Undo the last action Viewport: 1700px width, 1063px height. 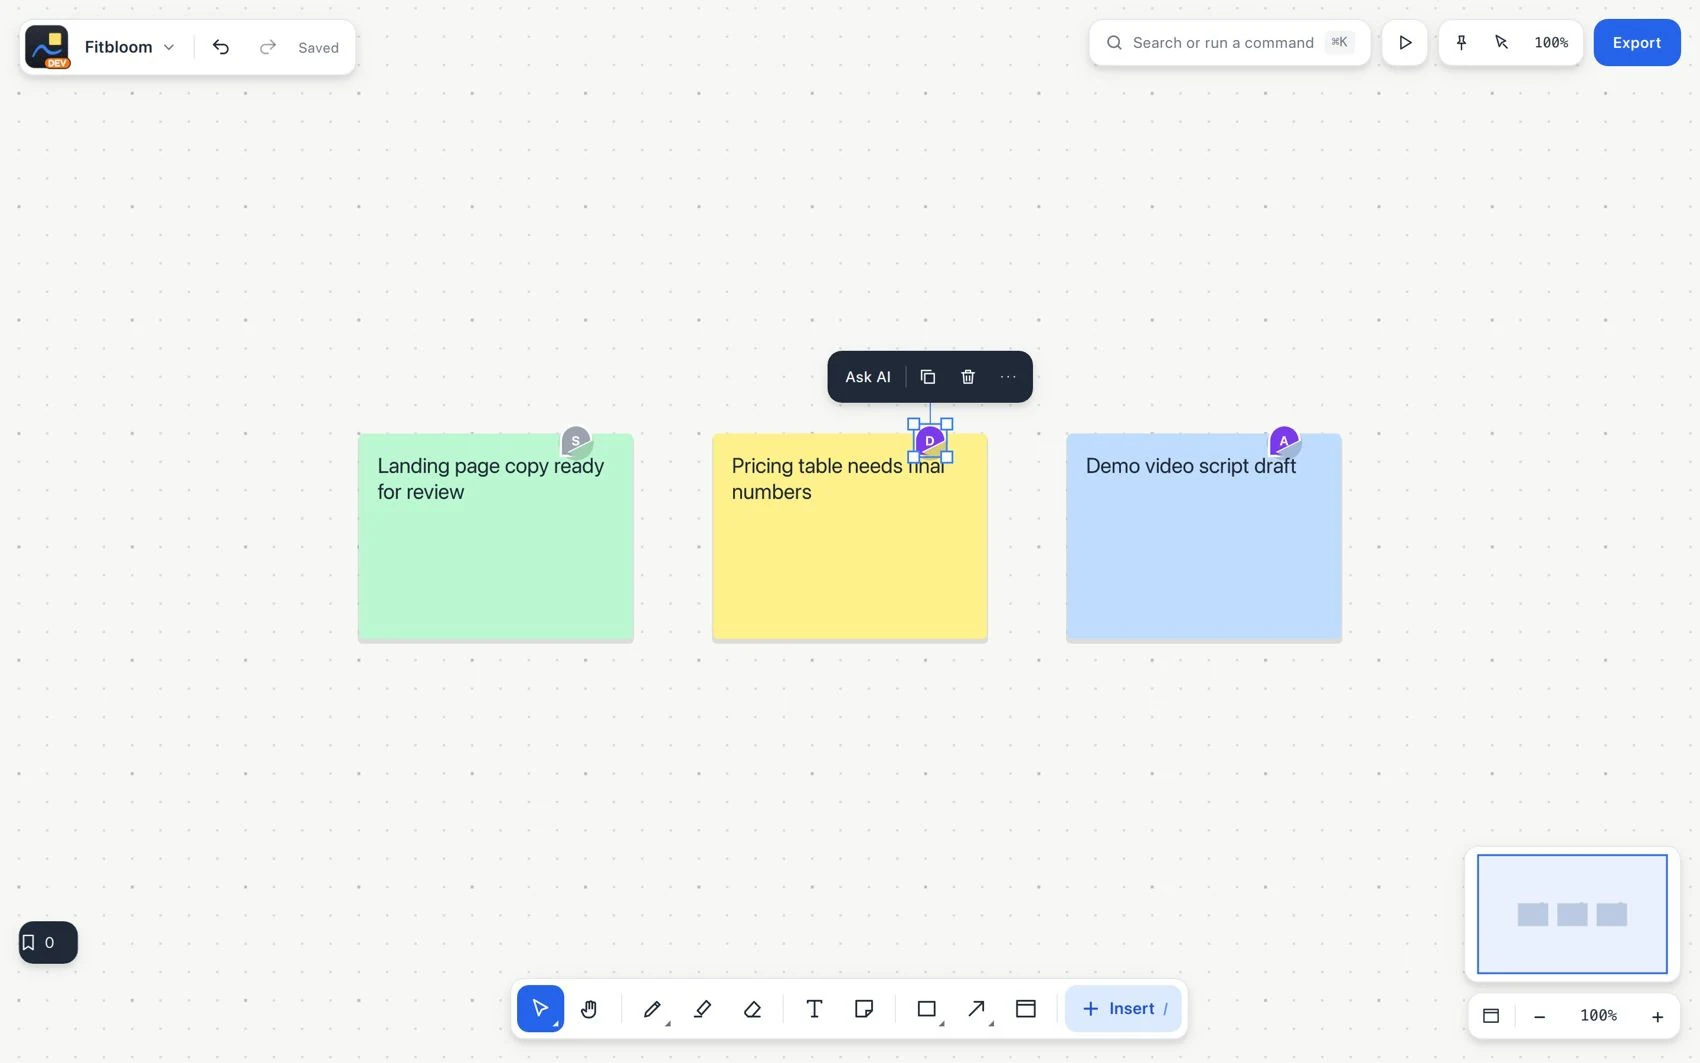[221, 47]
